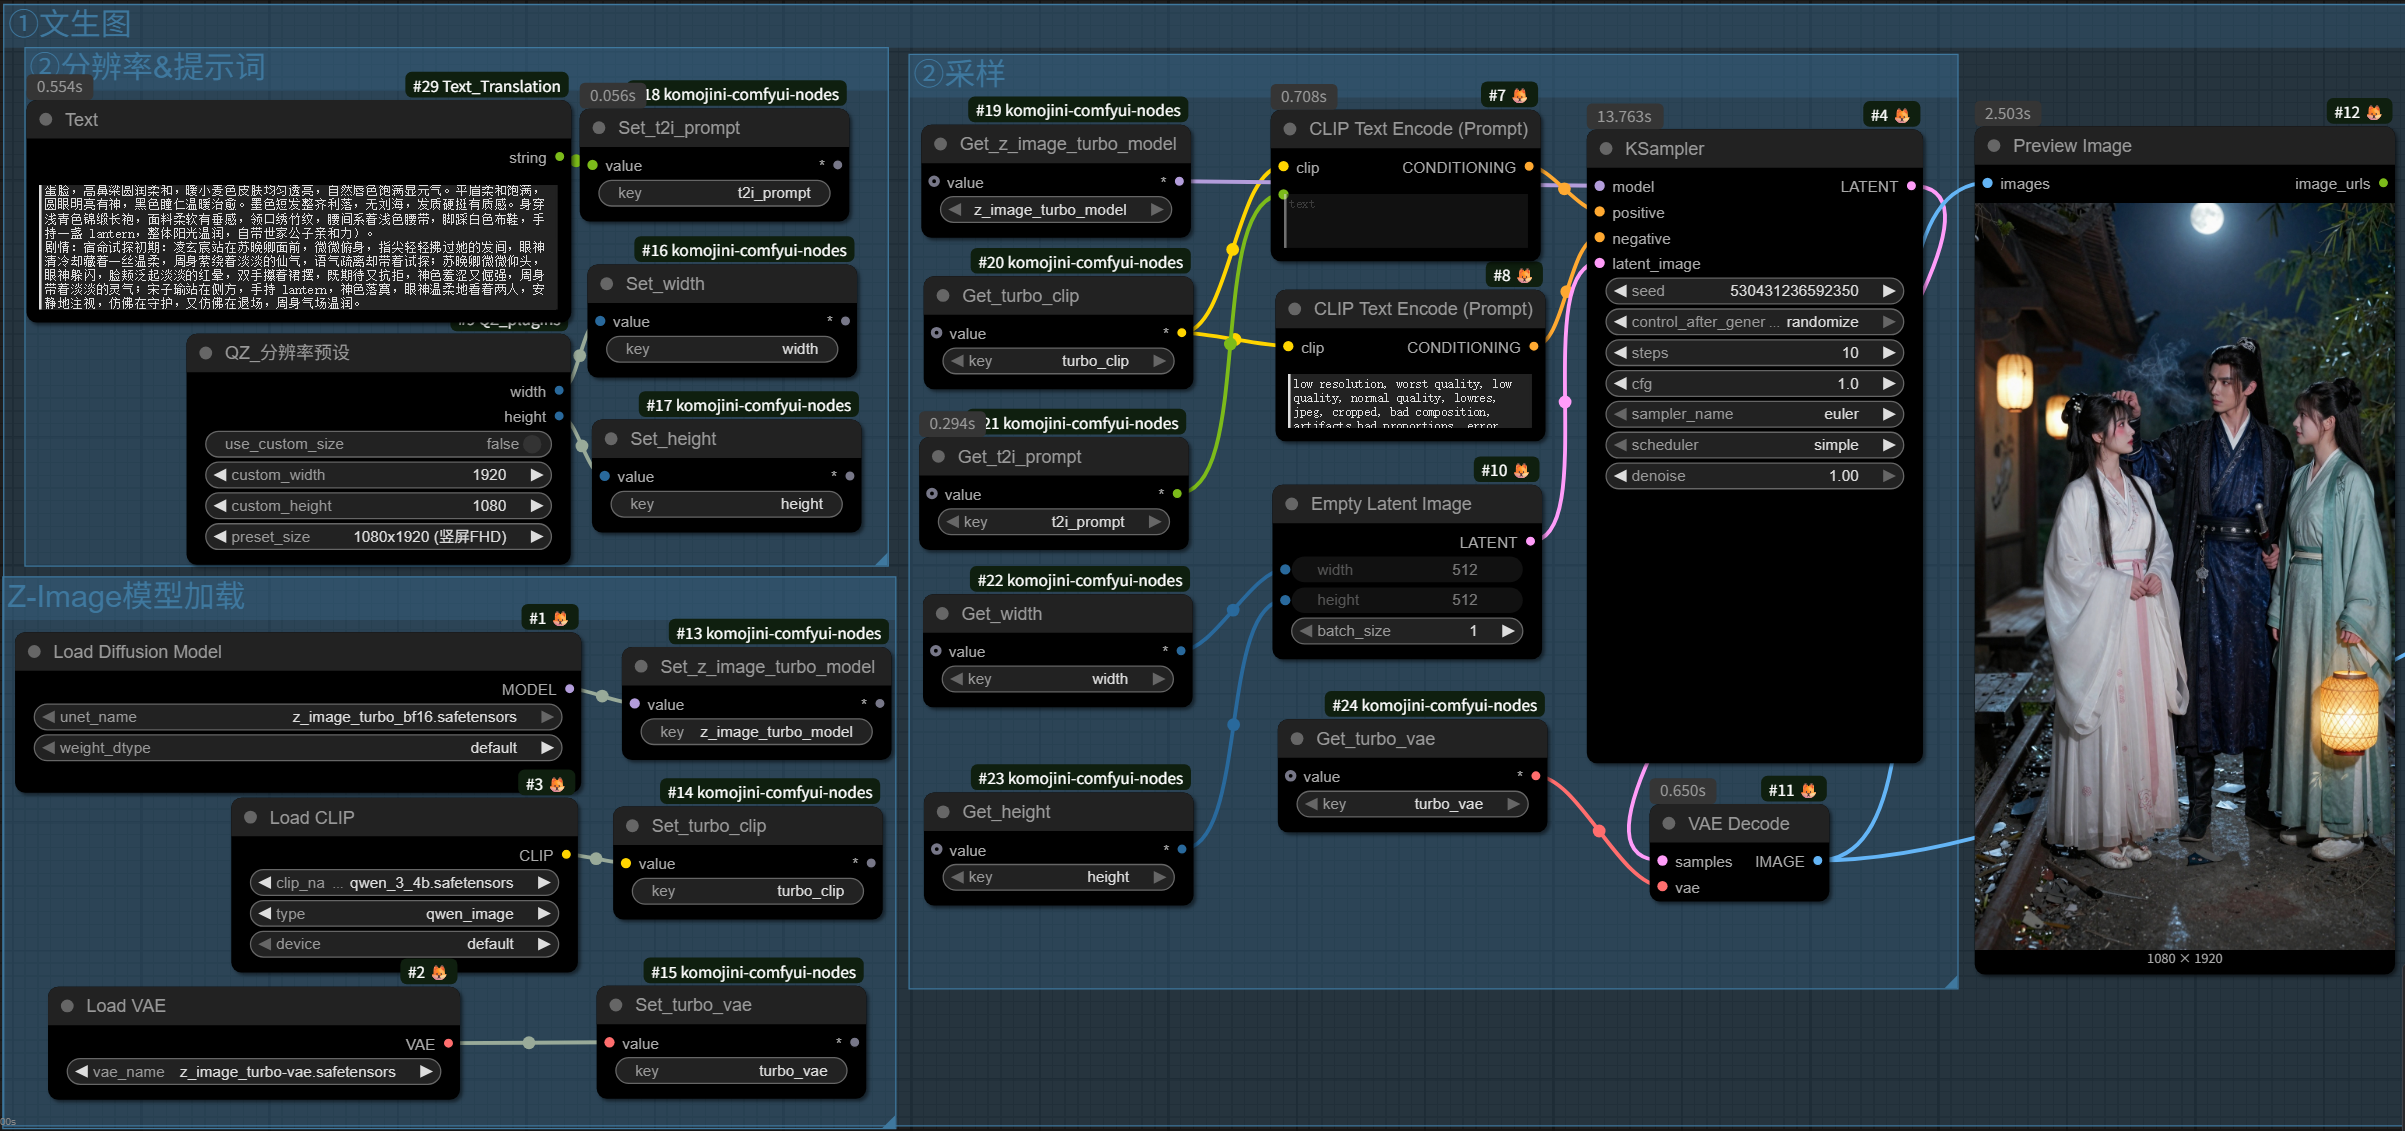Collapse the Preview Image node via its dot
This screenshot has width=2405, height=1131.
click(x=1994, y=146)
